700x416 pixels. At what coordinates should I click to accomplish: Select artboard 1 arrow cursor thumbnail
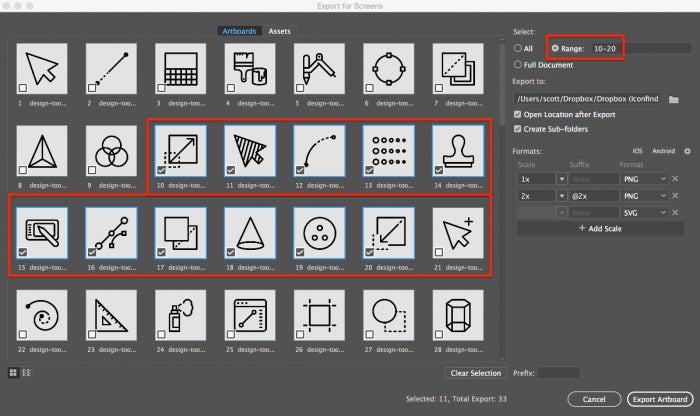42,69
